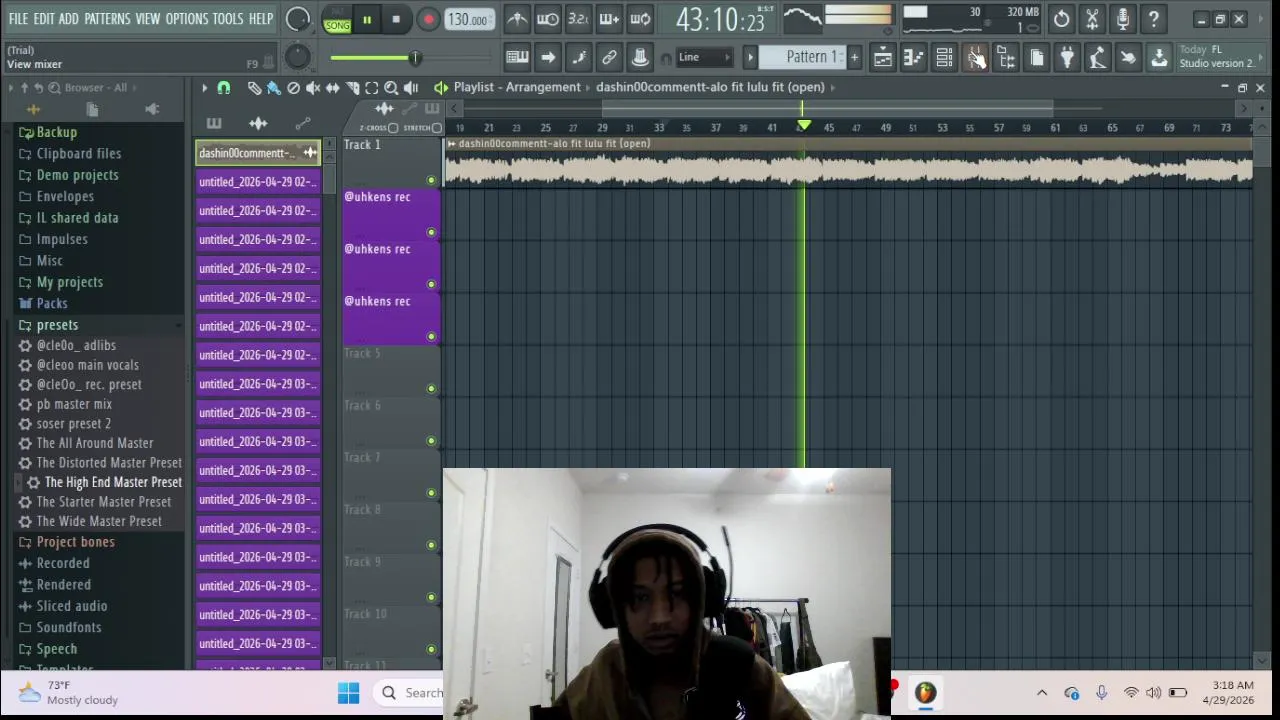This screenshot has height=720, width=1280.
Task: Pause playback in the transport bar
Action: pos(367,19)
